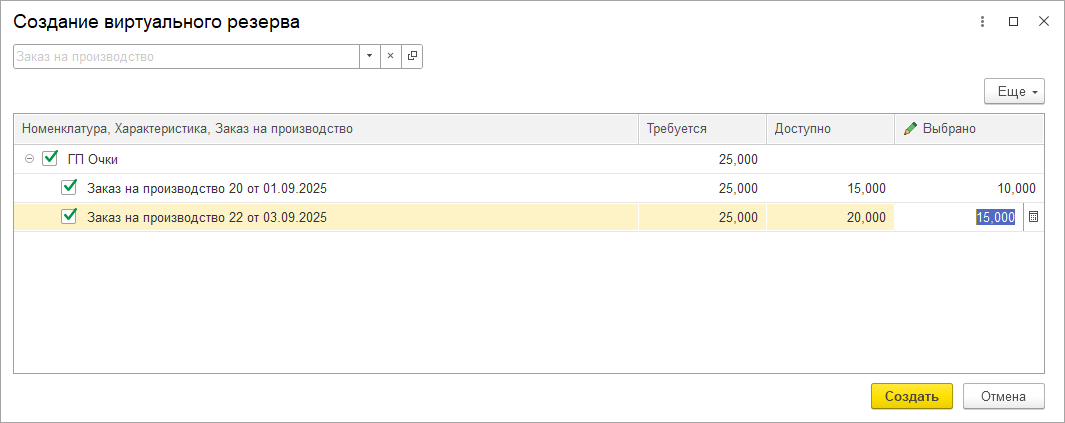
Task: Open the Еще menu
Action: pos(1014,92)
